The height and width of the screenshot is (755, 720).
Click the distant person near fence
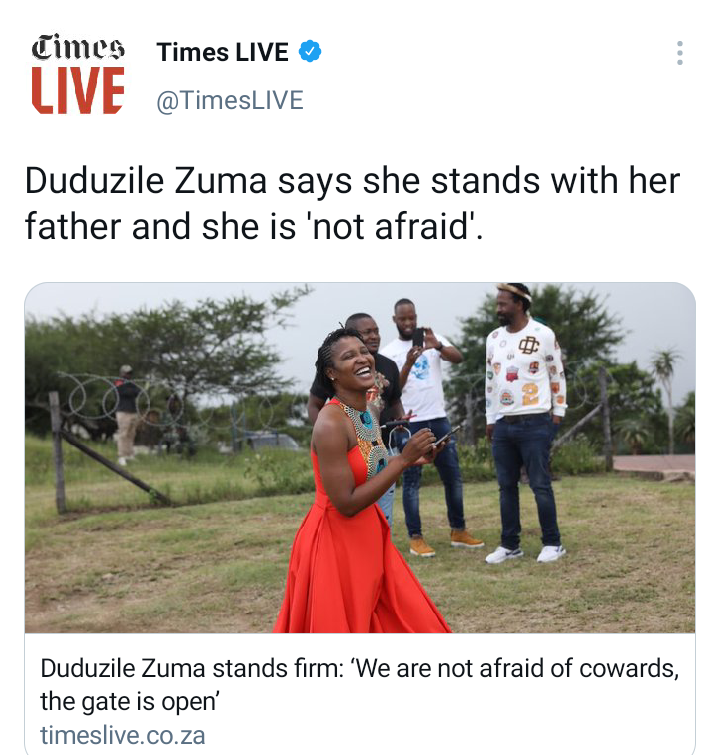127,414
